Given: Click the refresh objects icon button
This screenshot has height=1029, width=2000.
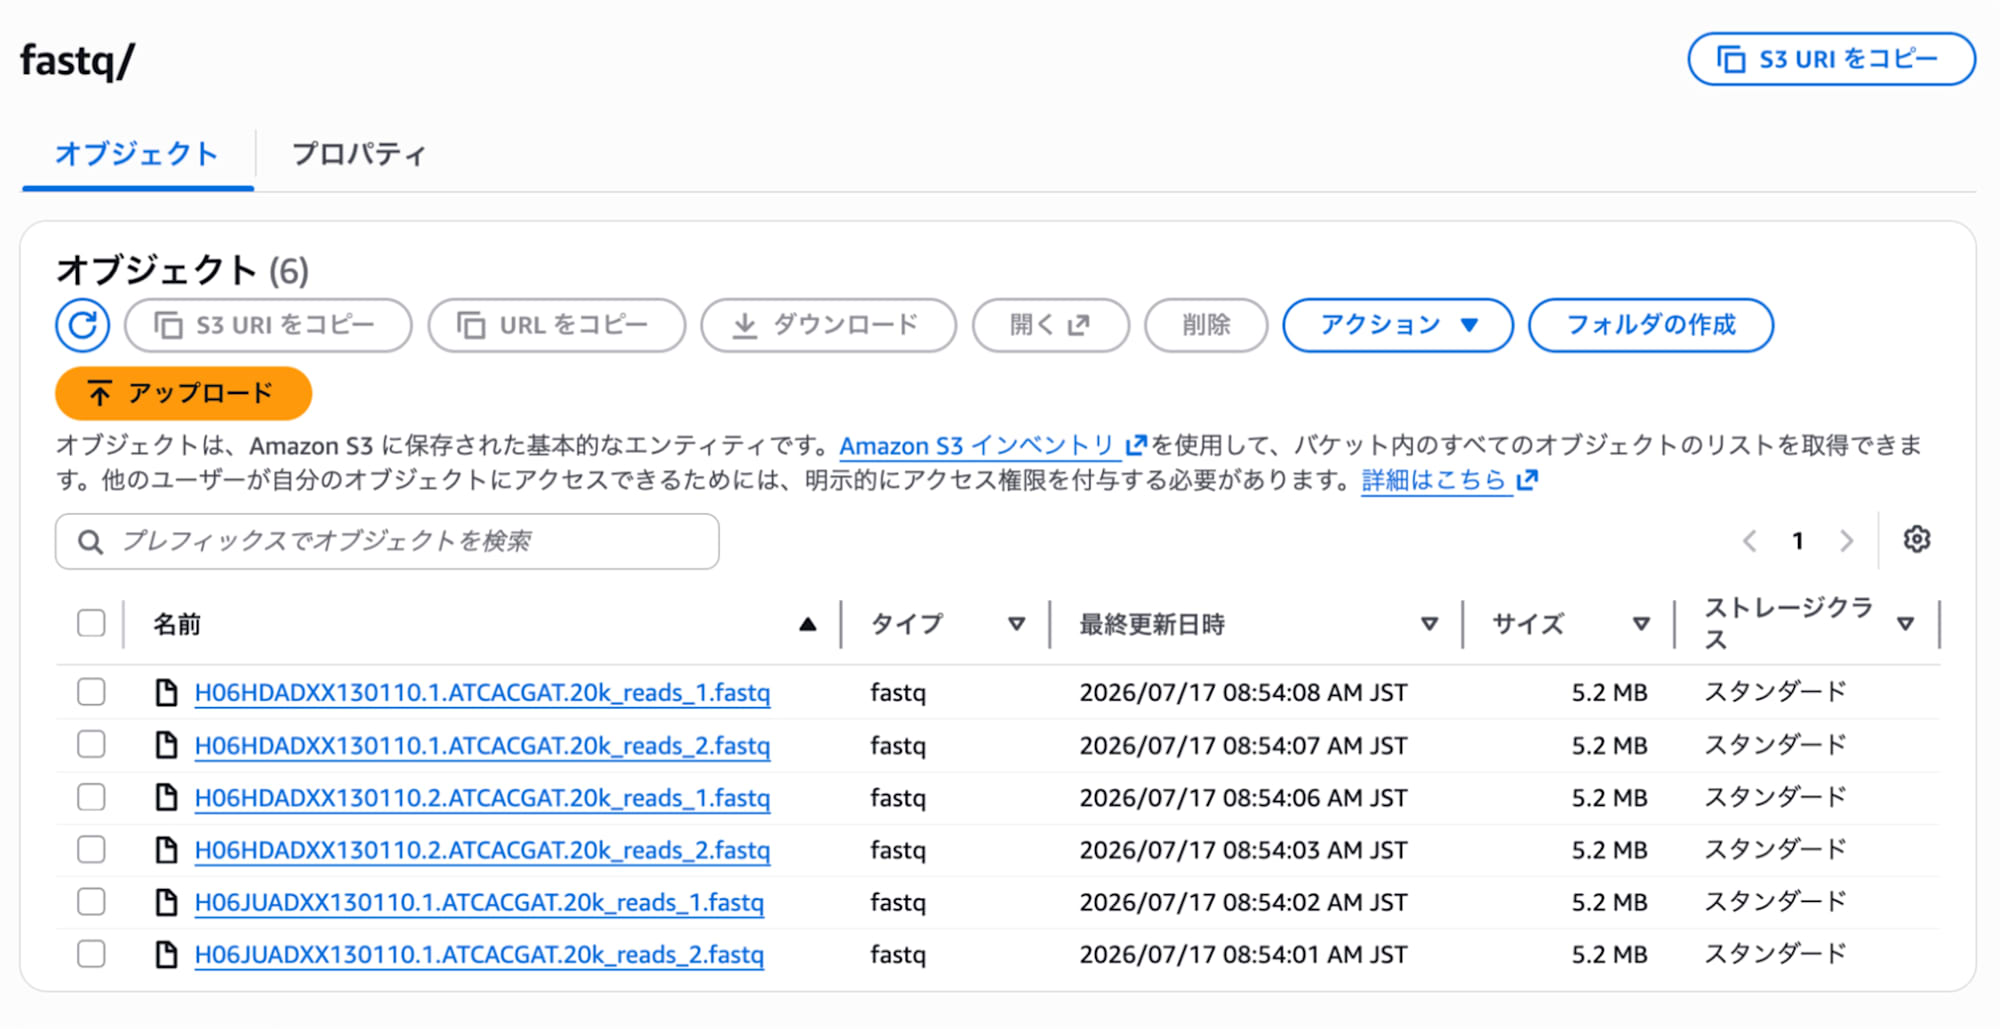Looking at the screenshot, I should (82, 325).
